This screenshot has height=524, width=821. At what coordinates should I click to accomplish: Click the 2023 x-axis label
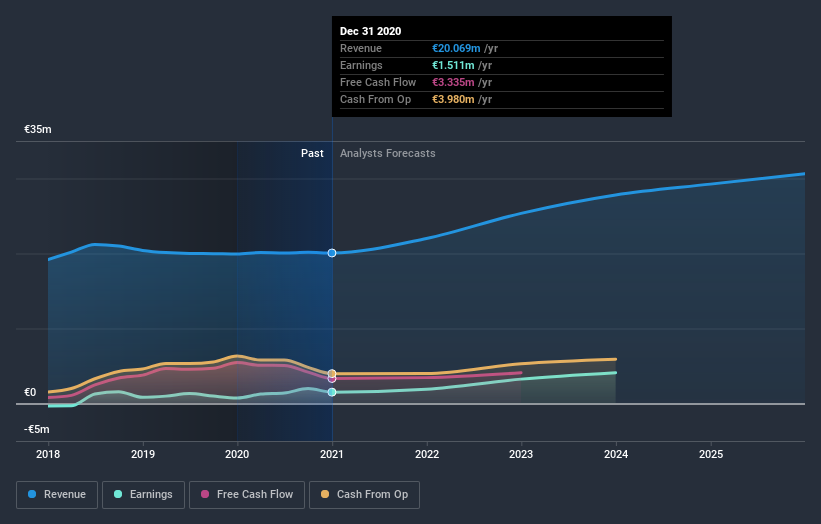(x=521, y=454)
